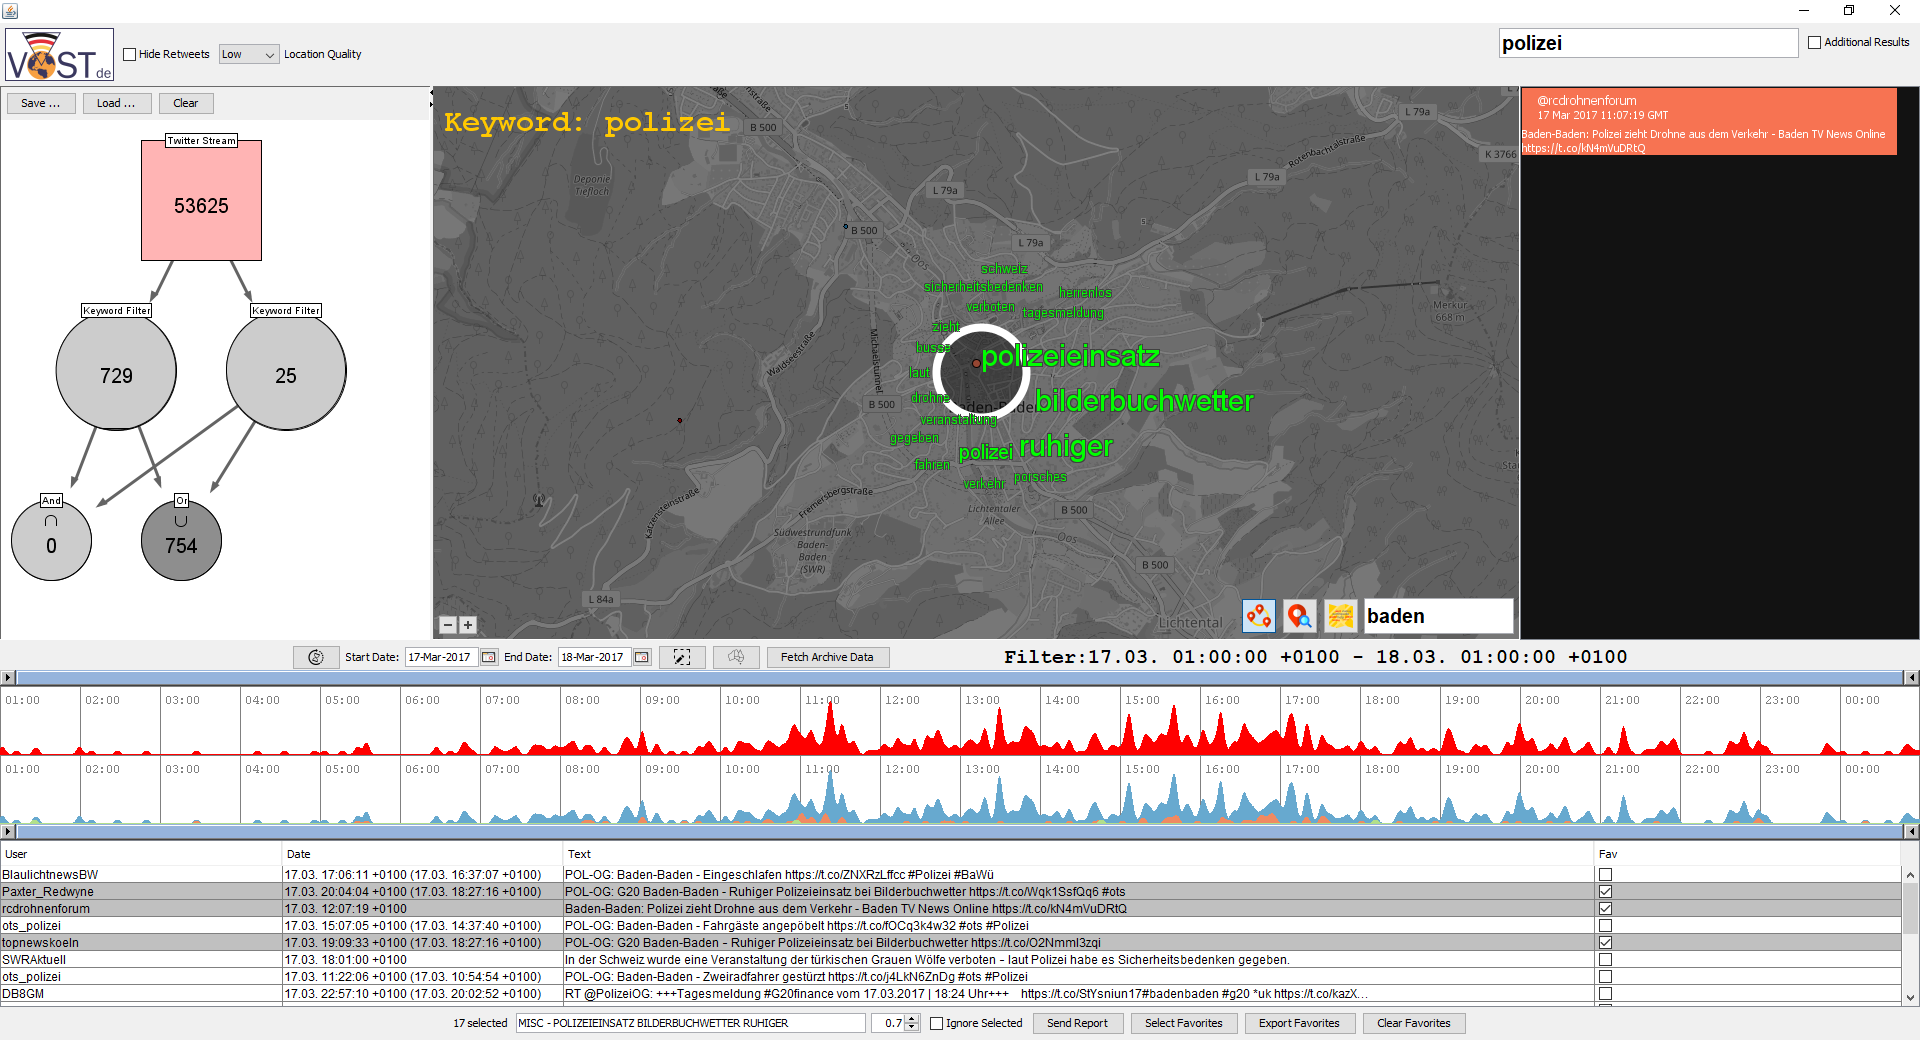The height and width of the screenshot is (1040, 1920).
Task: Select the Twitter Stream node 53625
Action: click(x=201, y=205)
